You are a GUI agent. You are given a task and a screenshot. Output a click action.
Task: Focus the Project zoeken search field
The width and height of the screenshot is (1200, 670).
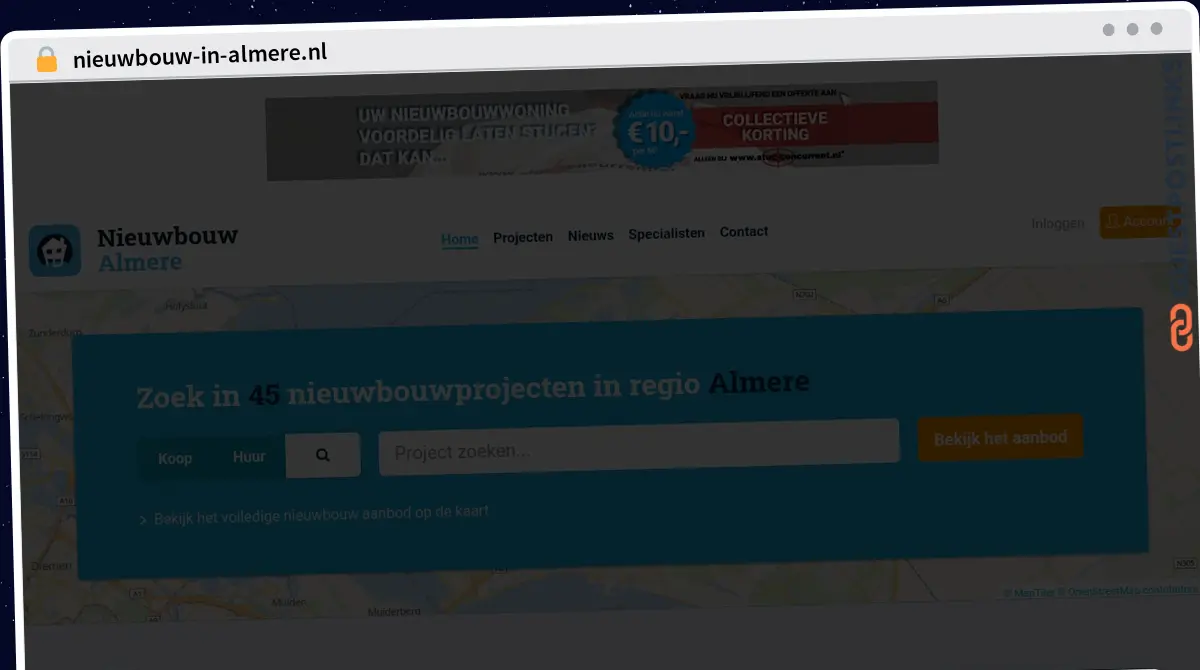[x=639, y=447]
